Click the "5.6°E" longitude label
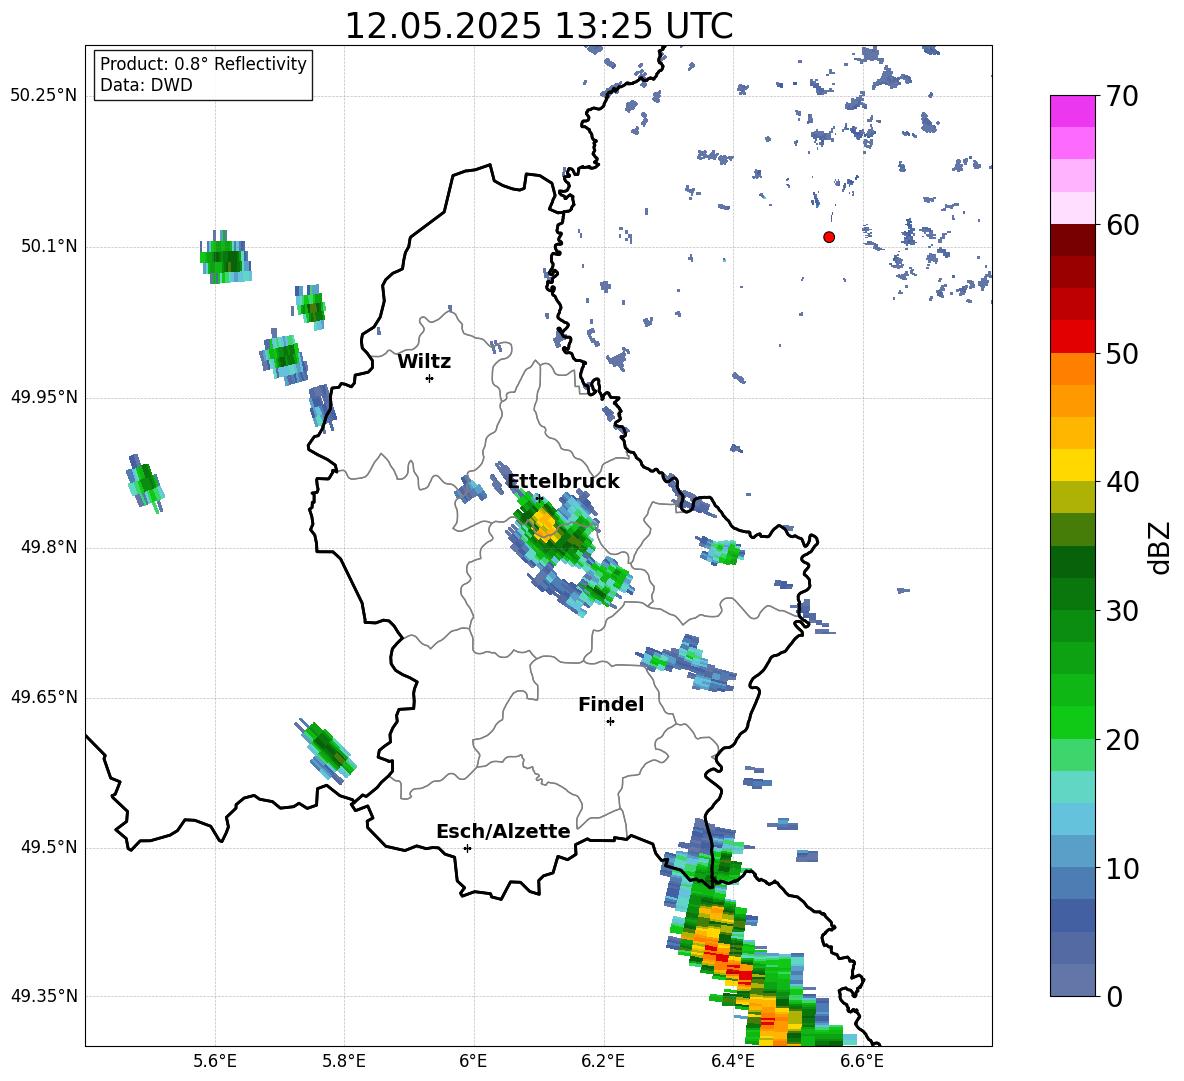 pos(214,1061)
